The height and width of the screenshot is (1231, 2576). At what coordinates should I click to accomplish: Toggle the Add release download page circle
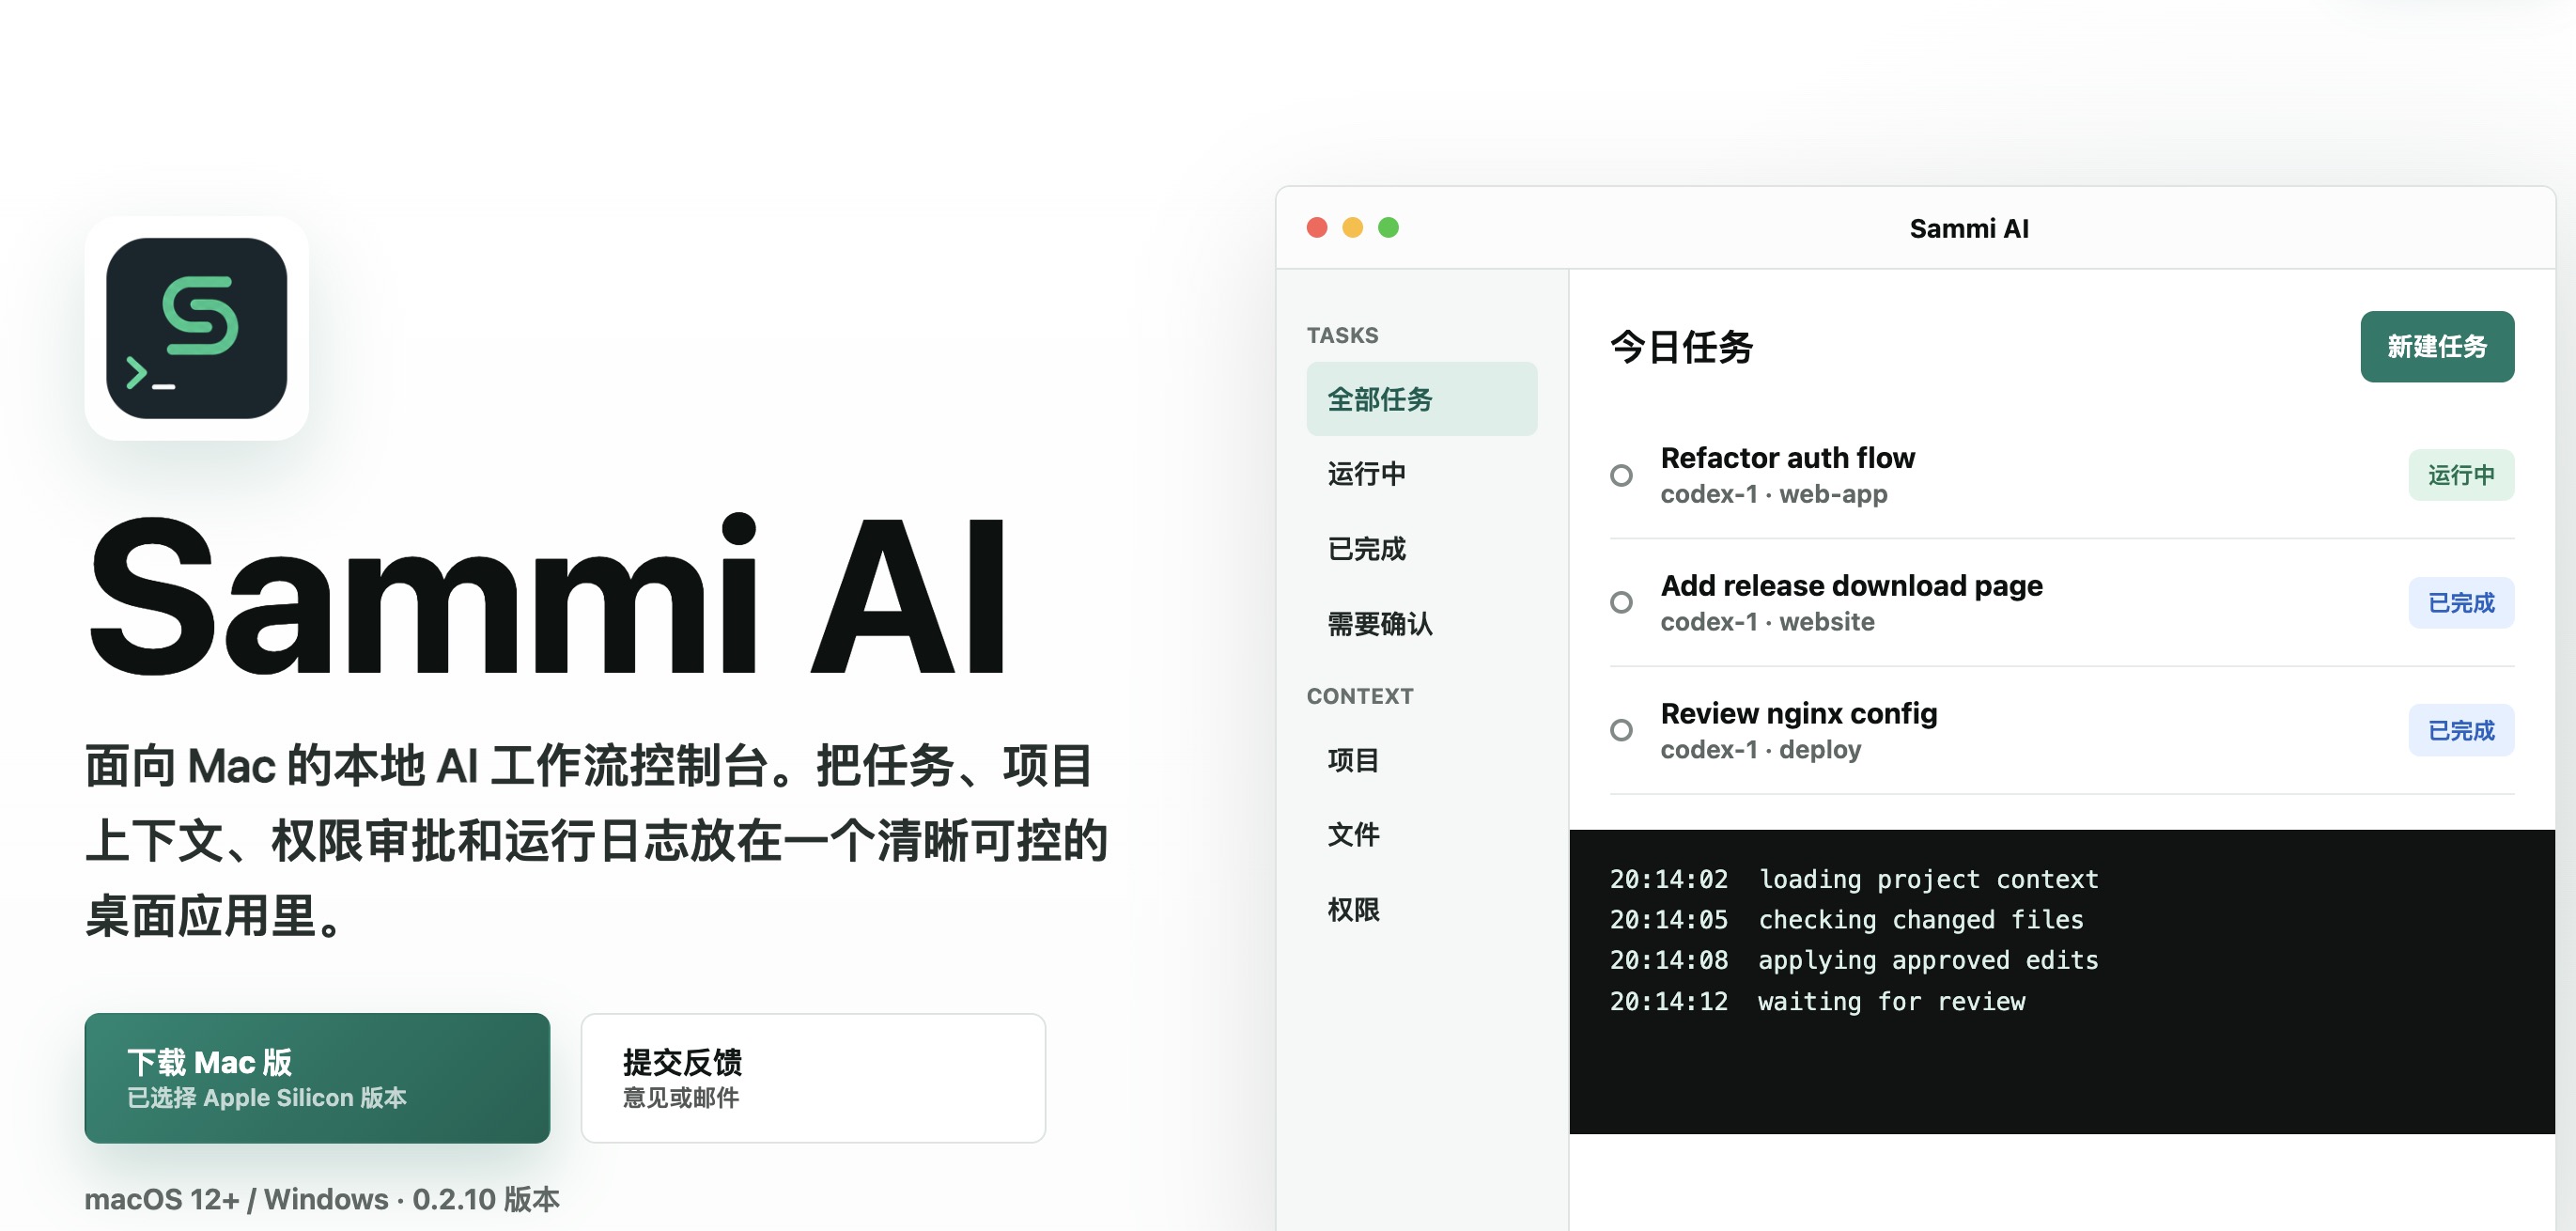point(1621,602)
